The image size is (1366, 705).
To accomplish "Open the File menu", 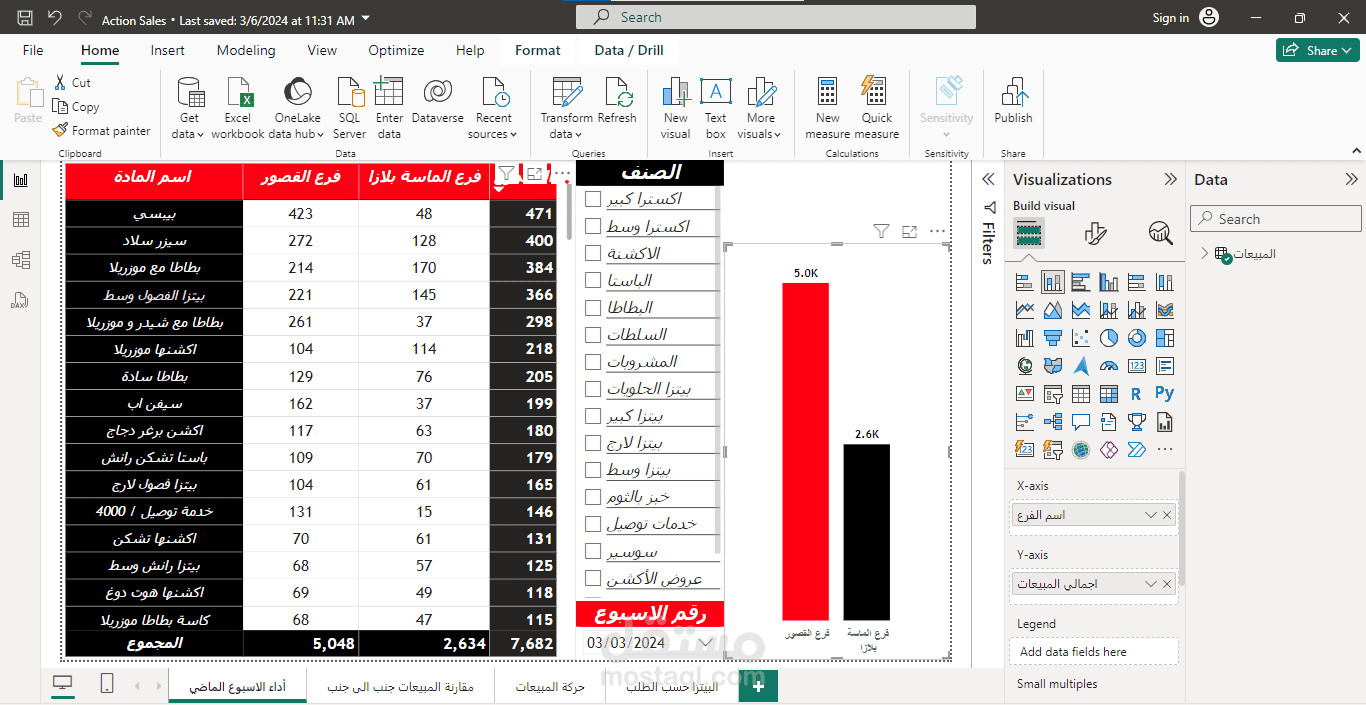I will click(x=33, y=50).
